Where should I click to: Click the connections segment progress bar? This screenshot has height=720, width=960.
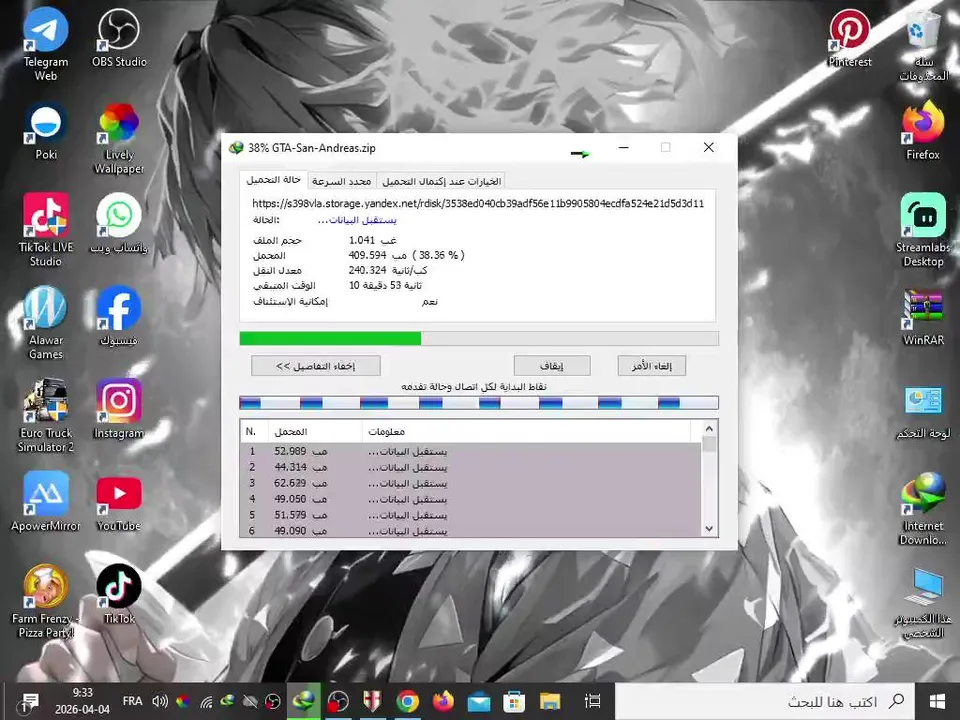[x=479, y=402]
